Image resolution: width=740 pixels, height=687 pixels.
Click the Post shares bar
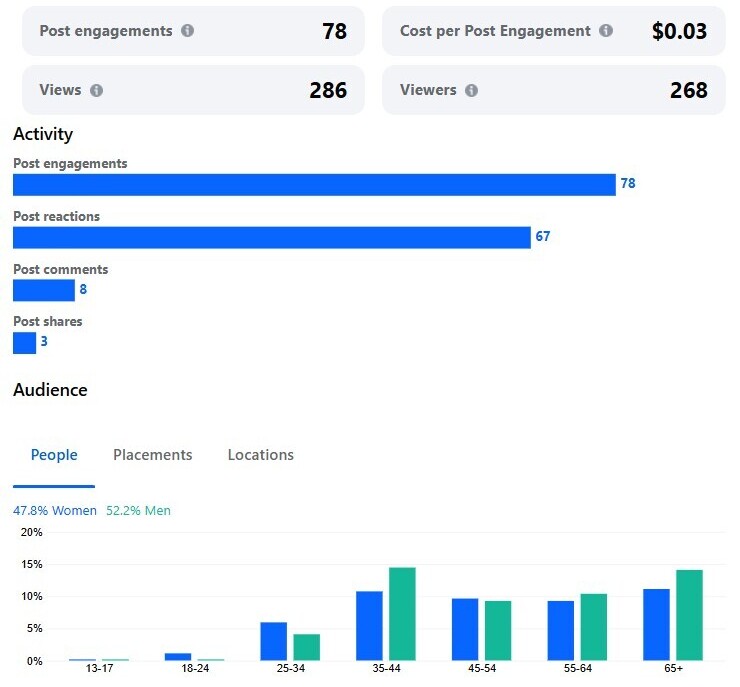[x=24, y=343]
